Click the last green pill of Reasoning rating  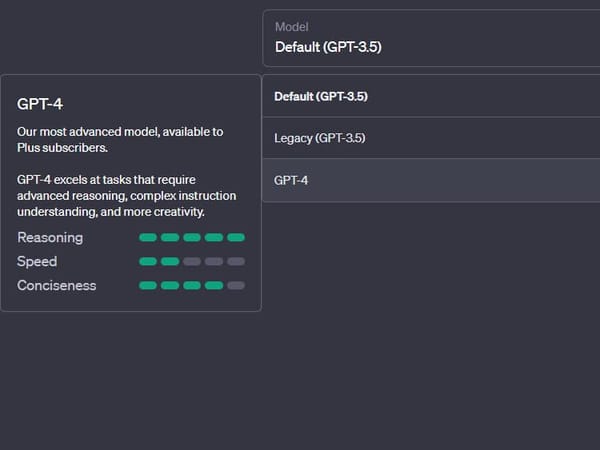tap(236, 238)
